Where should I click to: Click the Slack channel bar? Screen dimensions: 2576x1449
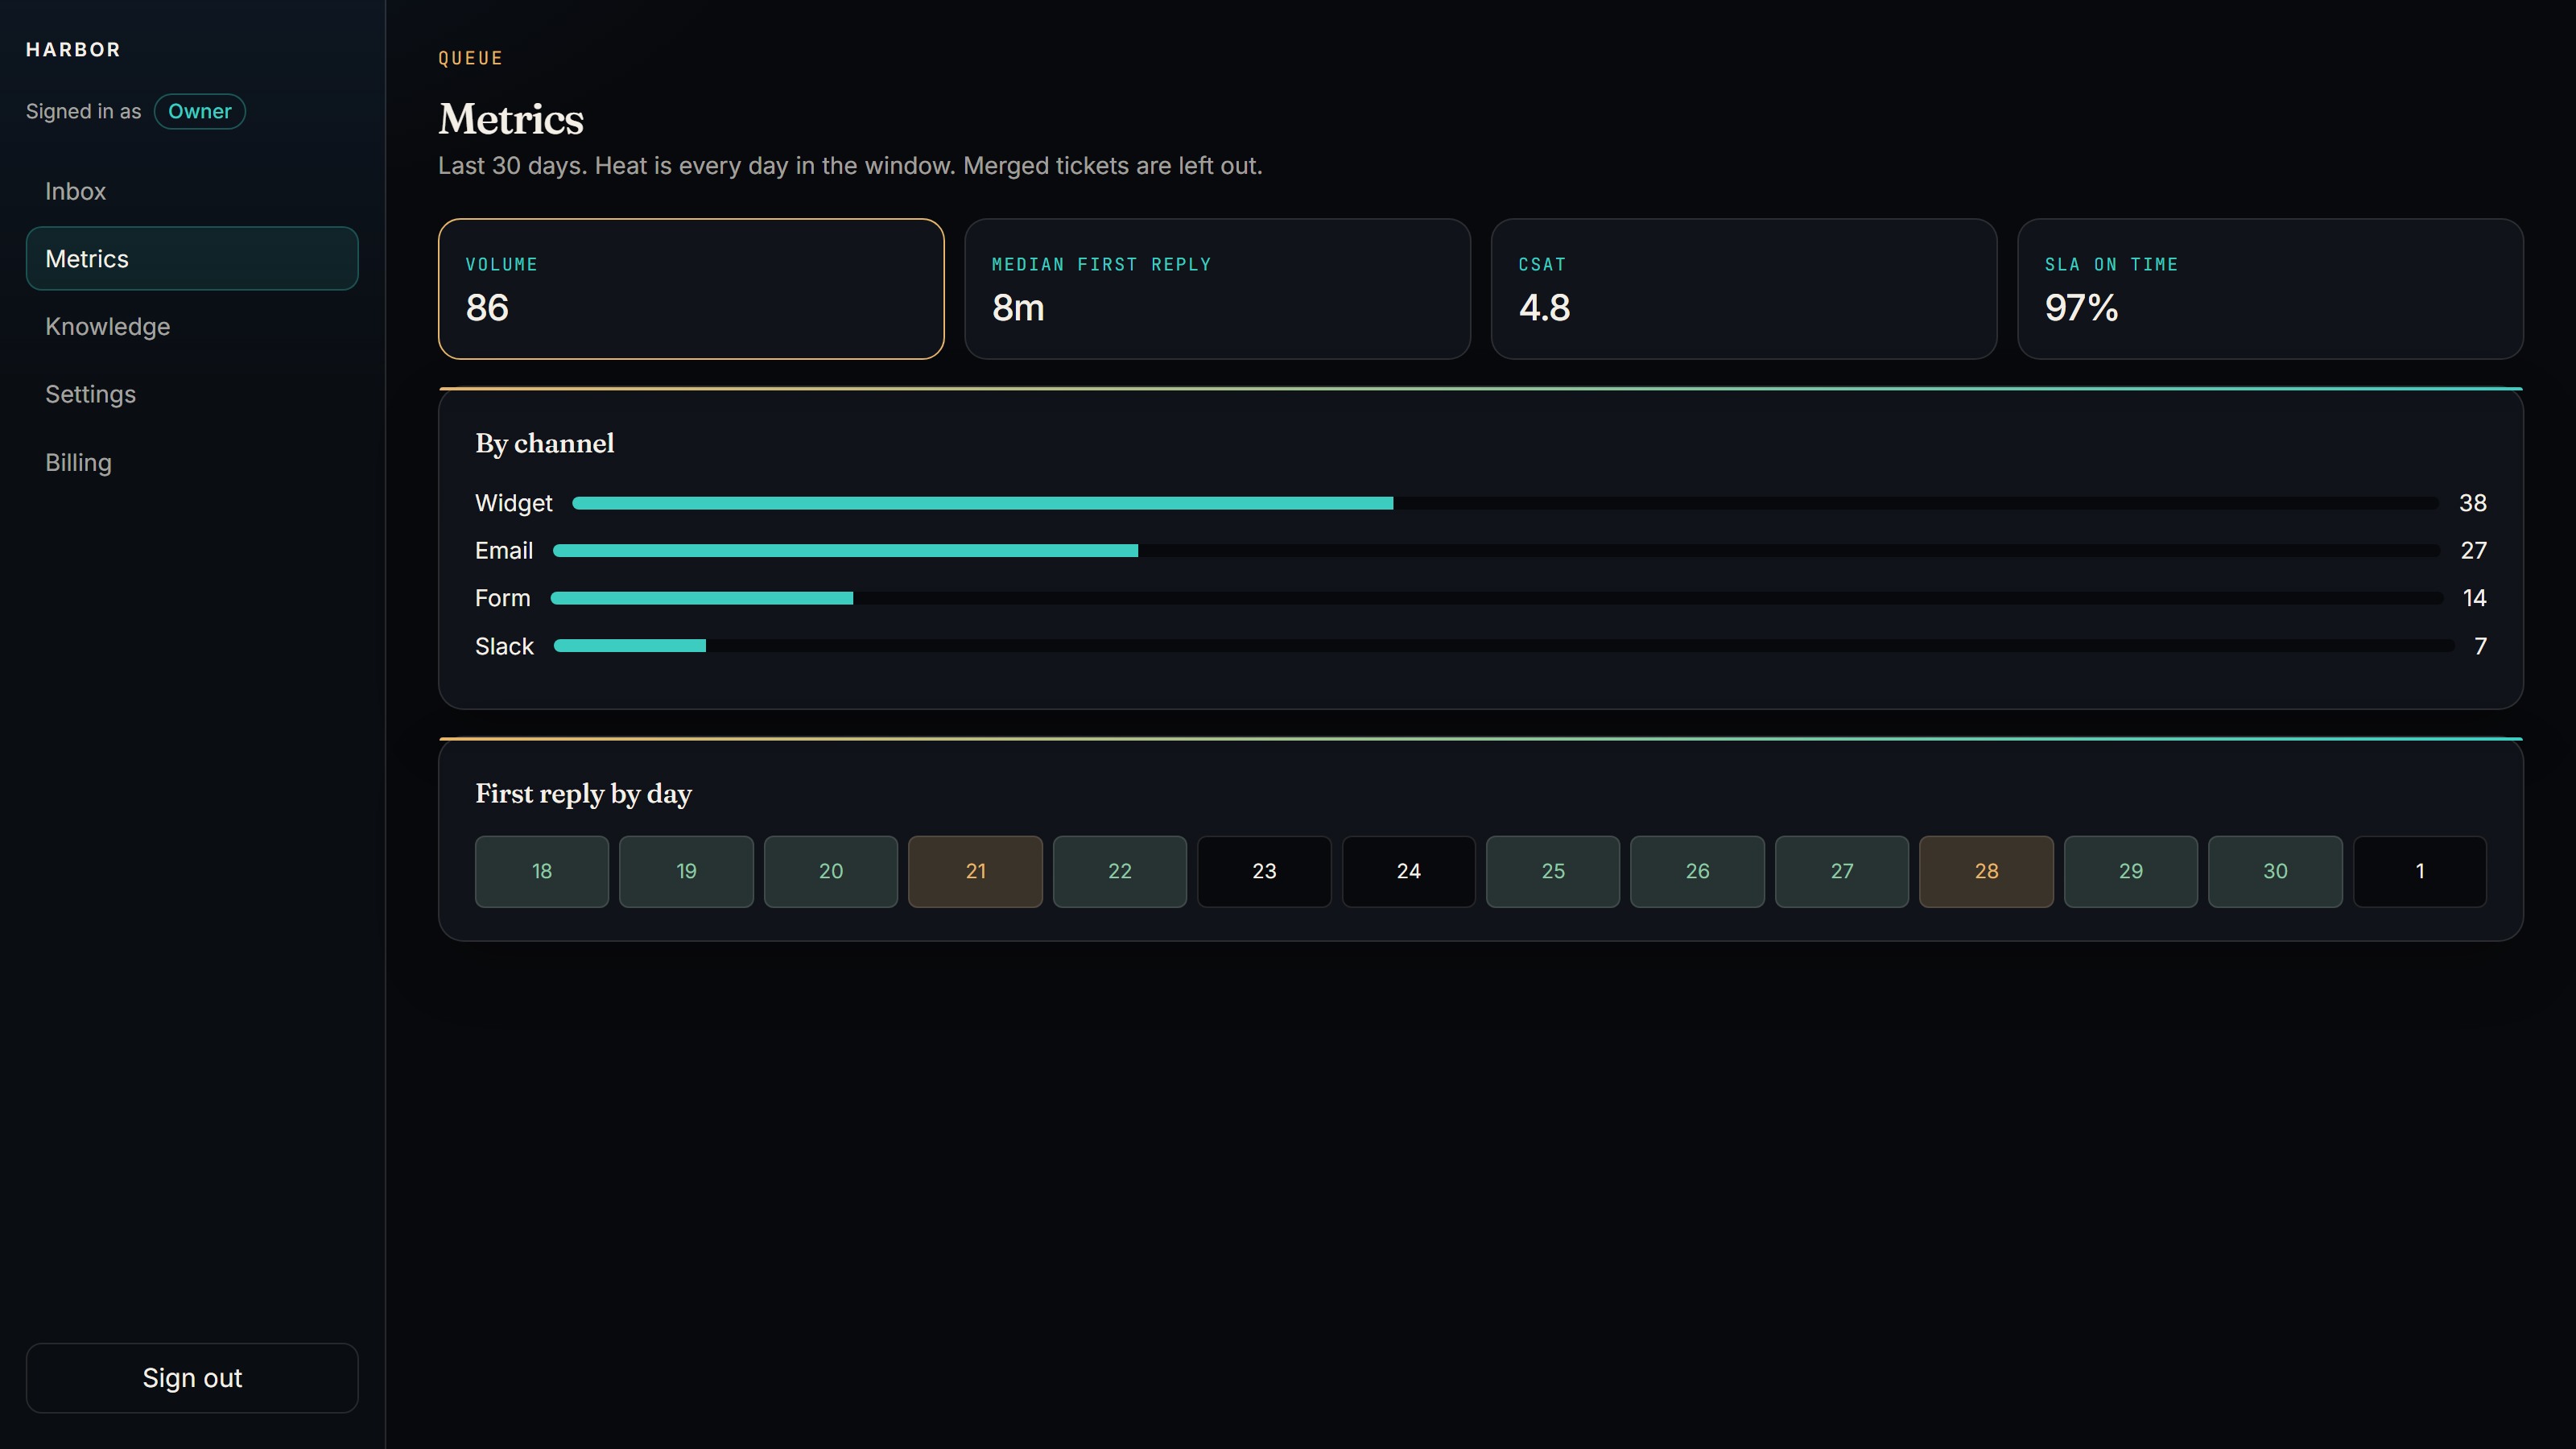click(1504, 646)
